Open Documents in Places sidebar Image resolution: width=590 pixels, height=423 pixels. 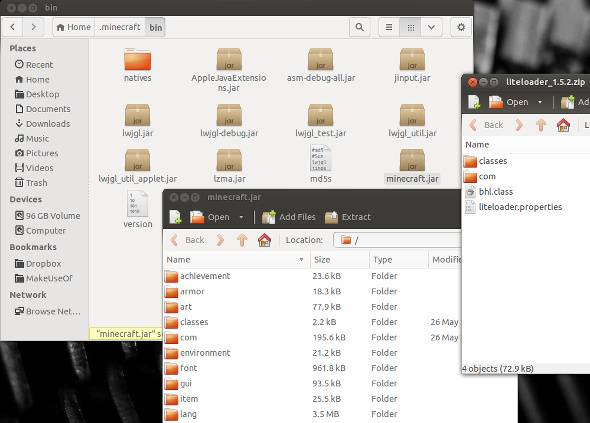coord(43,109)
